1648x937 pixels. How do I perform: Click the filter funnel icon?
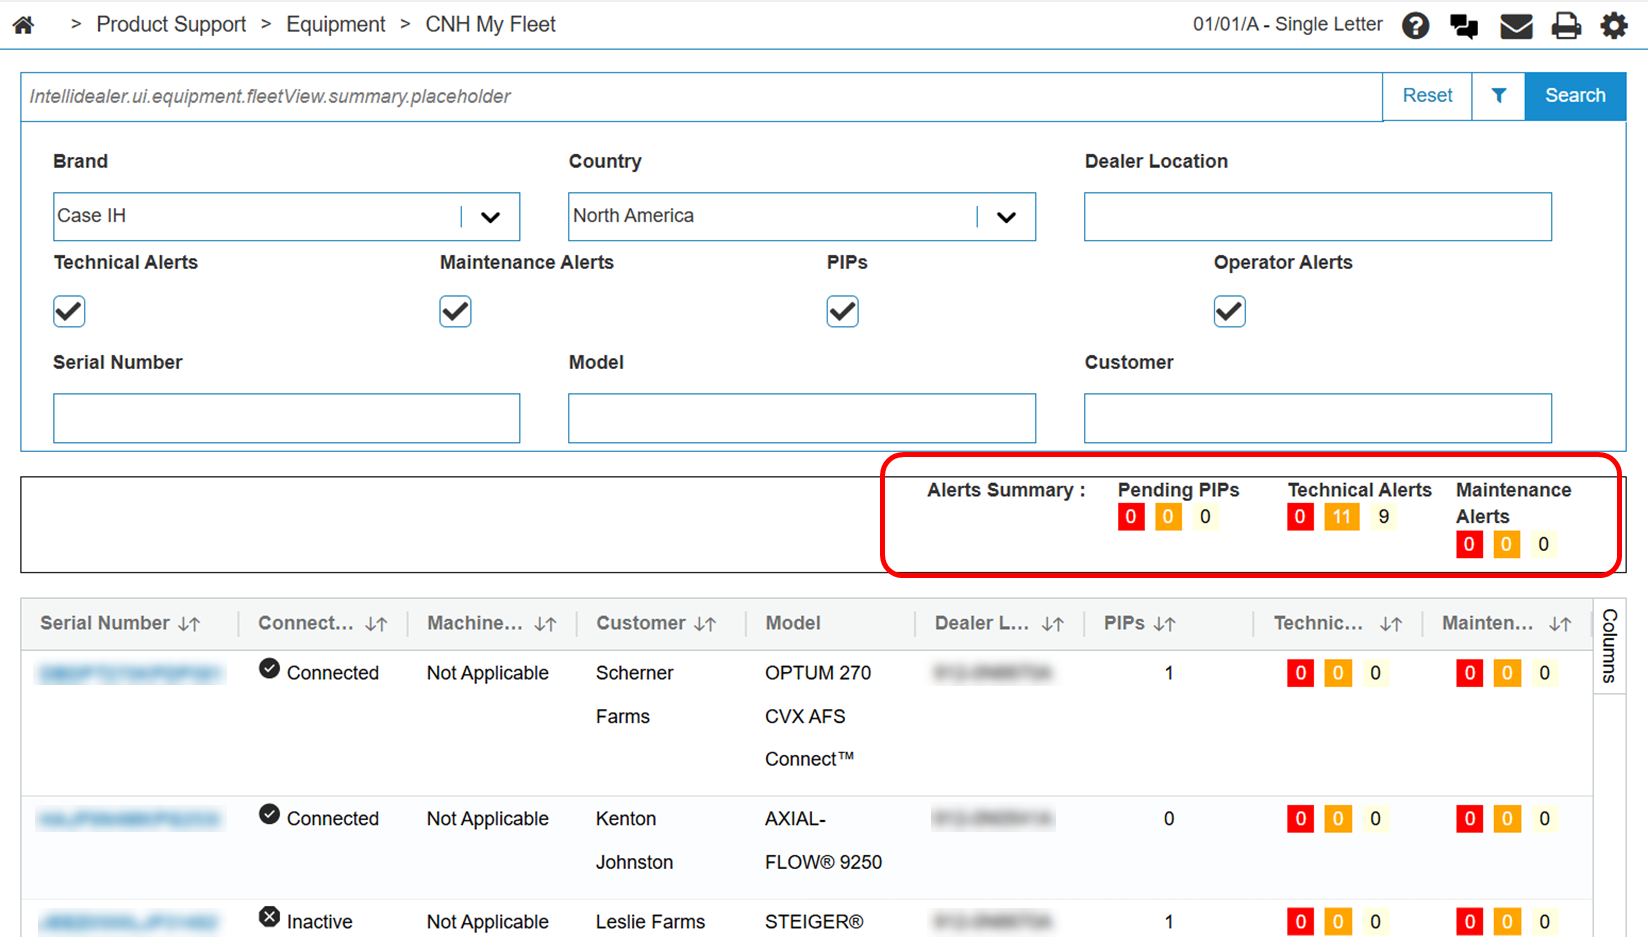click(1498, 96)
